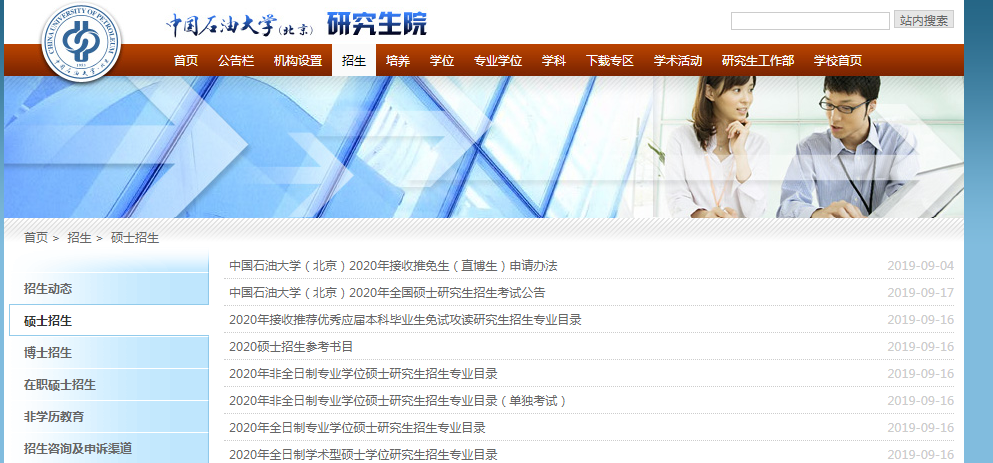Open 招生动态 in the left sidebar
993x463 pixels.
(x=48, y=289)
